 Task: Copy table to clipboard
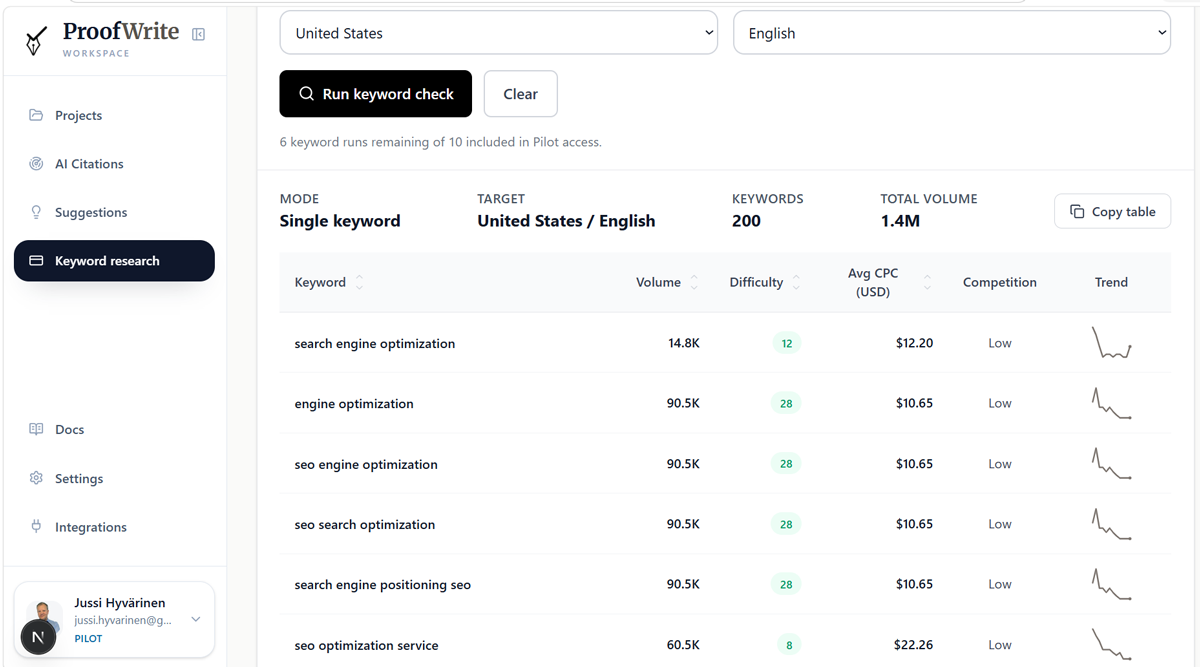click(1112, 211)
